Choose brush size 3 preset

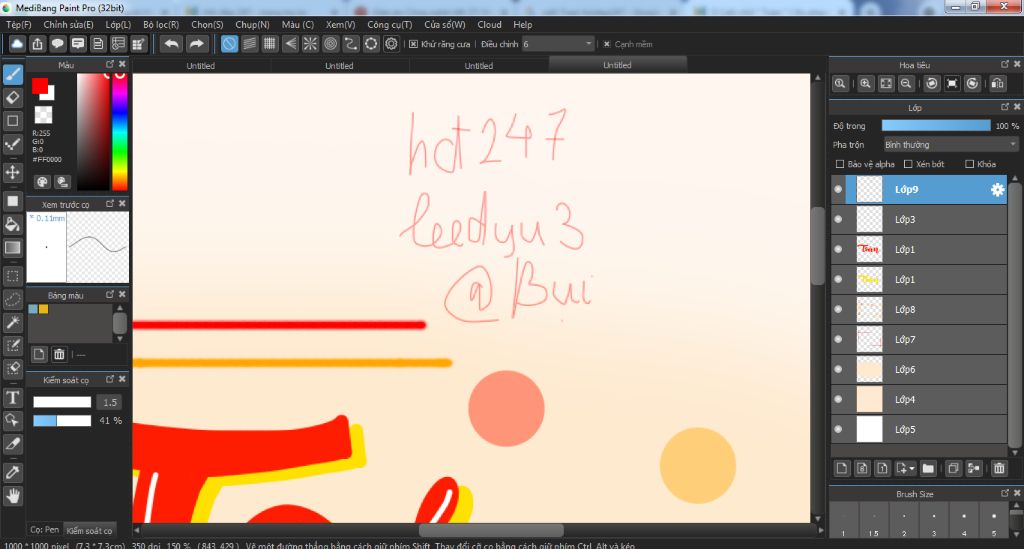[x=934, y=520]
